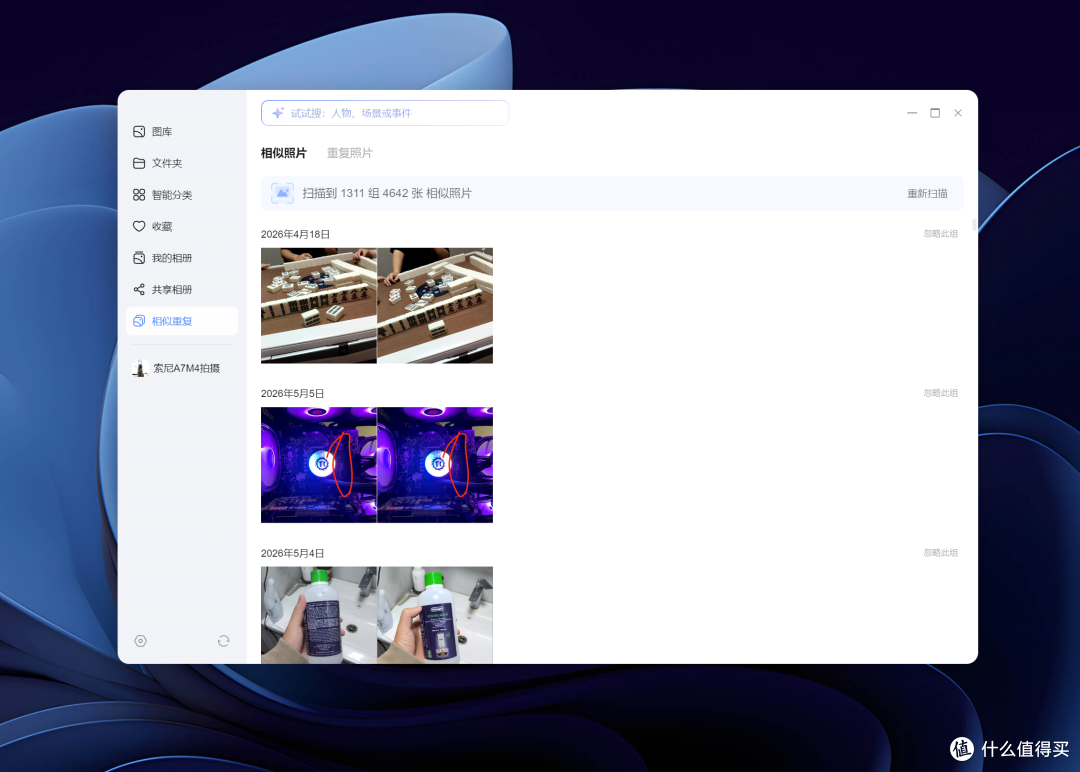The width and height of the screenshot is (1080, 772).
Task: Open the right purple PC case photo
Action: pyautogui.click(x=435, y=465)
